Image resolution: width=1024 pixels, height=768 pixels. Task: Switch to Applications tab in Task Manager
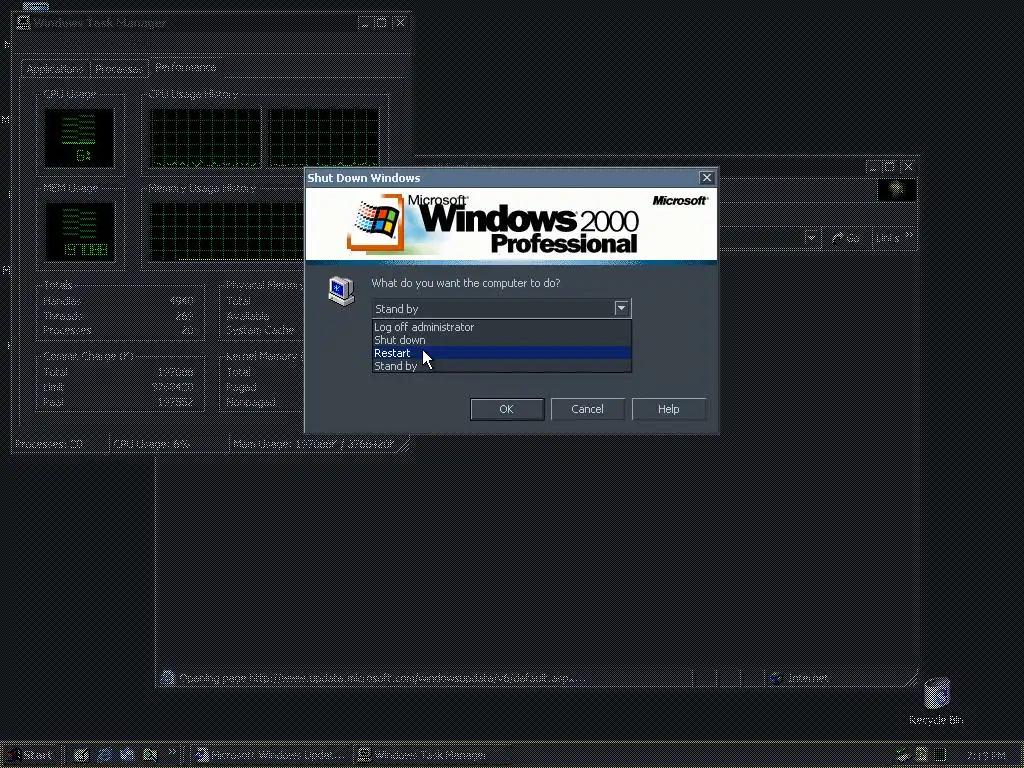55,69
